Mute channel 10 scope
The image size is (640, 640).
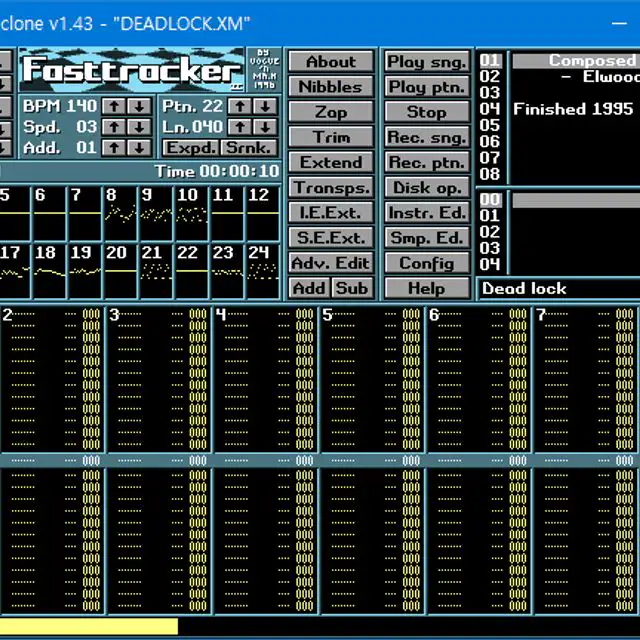(x=191, y=213)
